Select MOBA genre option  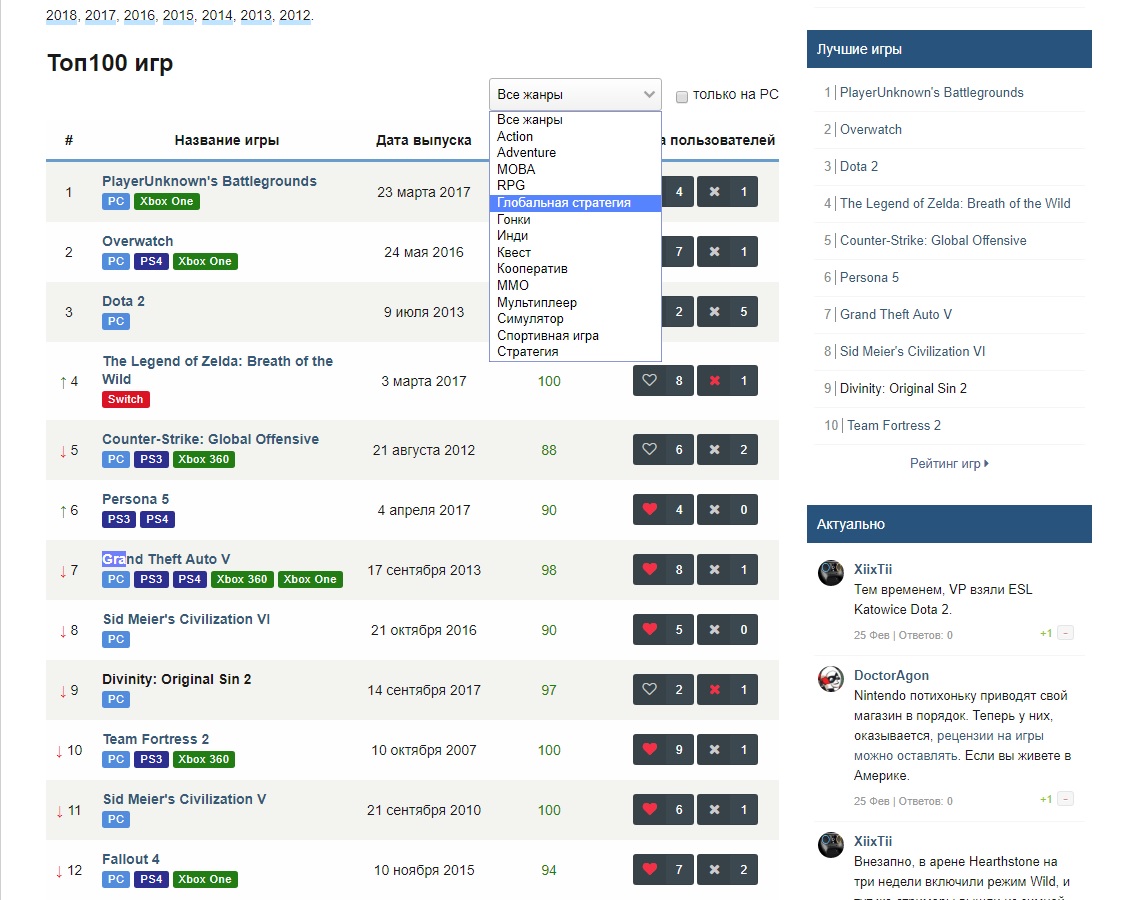[x=575, y=170]
